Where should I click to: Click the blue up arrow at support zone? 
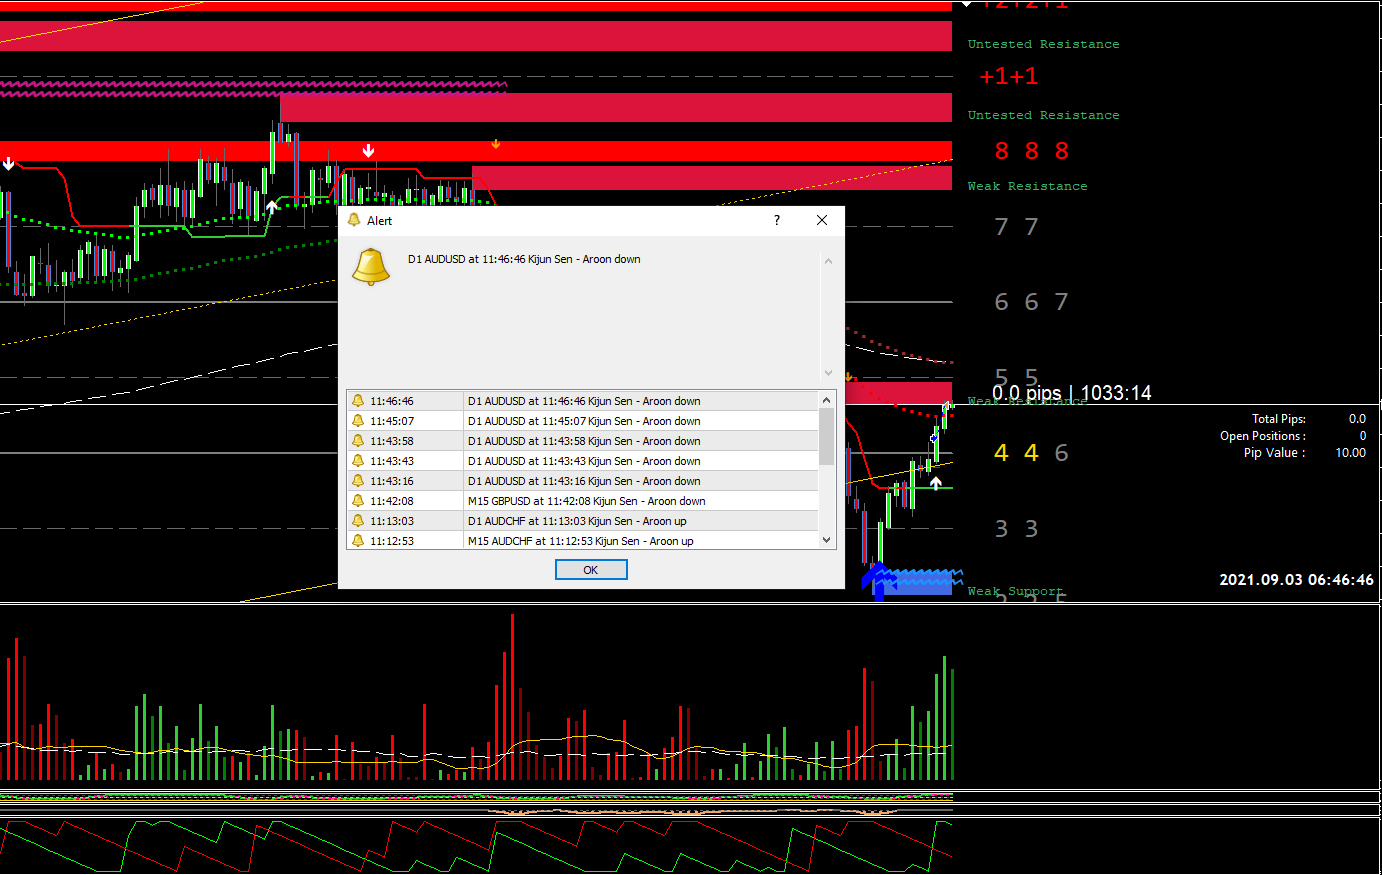[879, 581]
